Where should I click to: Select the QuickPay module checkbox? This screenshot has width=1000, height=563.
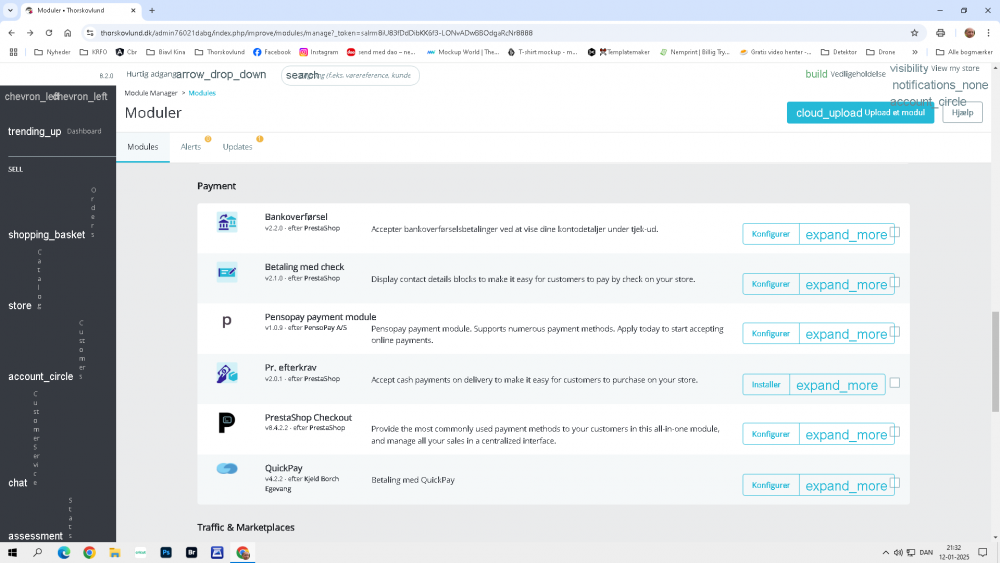[x=895, y=483]
